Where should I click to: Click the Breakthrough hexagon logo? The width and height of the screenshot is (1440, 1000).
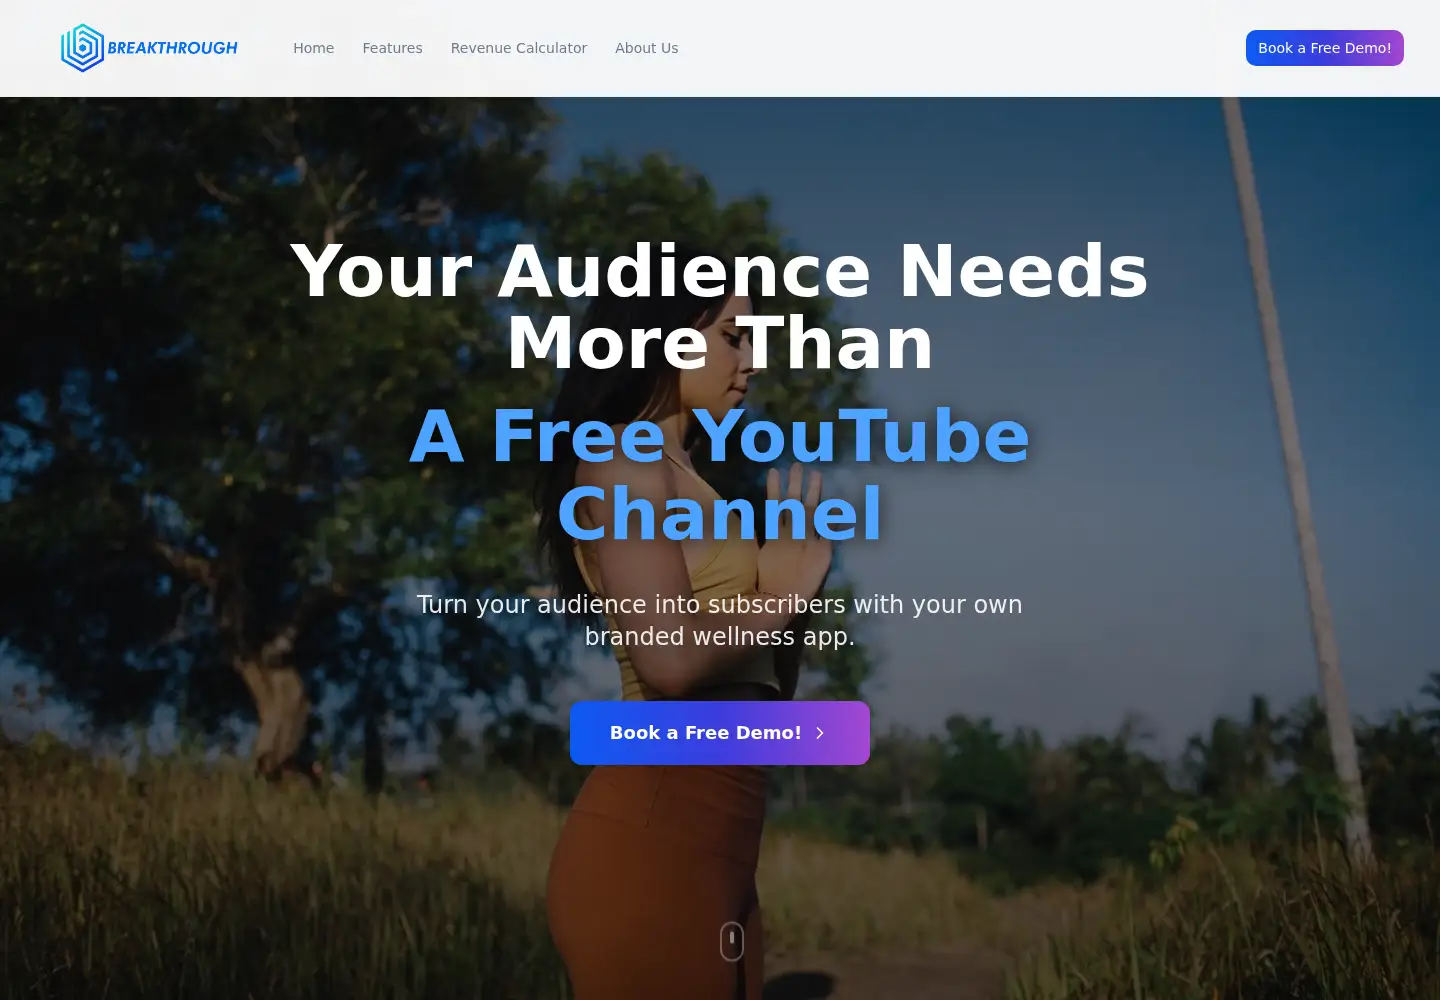[x=82, y=48]
